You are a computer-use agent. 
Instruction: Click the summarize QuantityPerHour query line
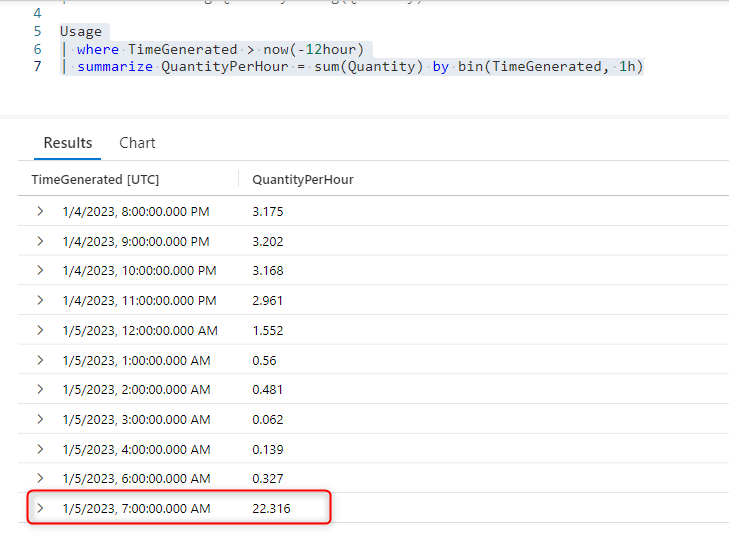point(360,67)
